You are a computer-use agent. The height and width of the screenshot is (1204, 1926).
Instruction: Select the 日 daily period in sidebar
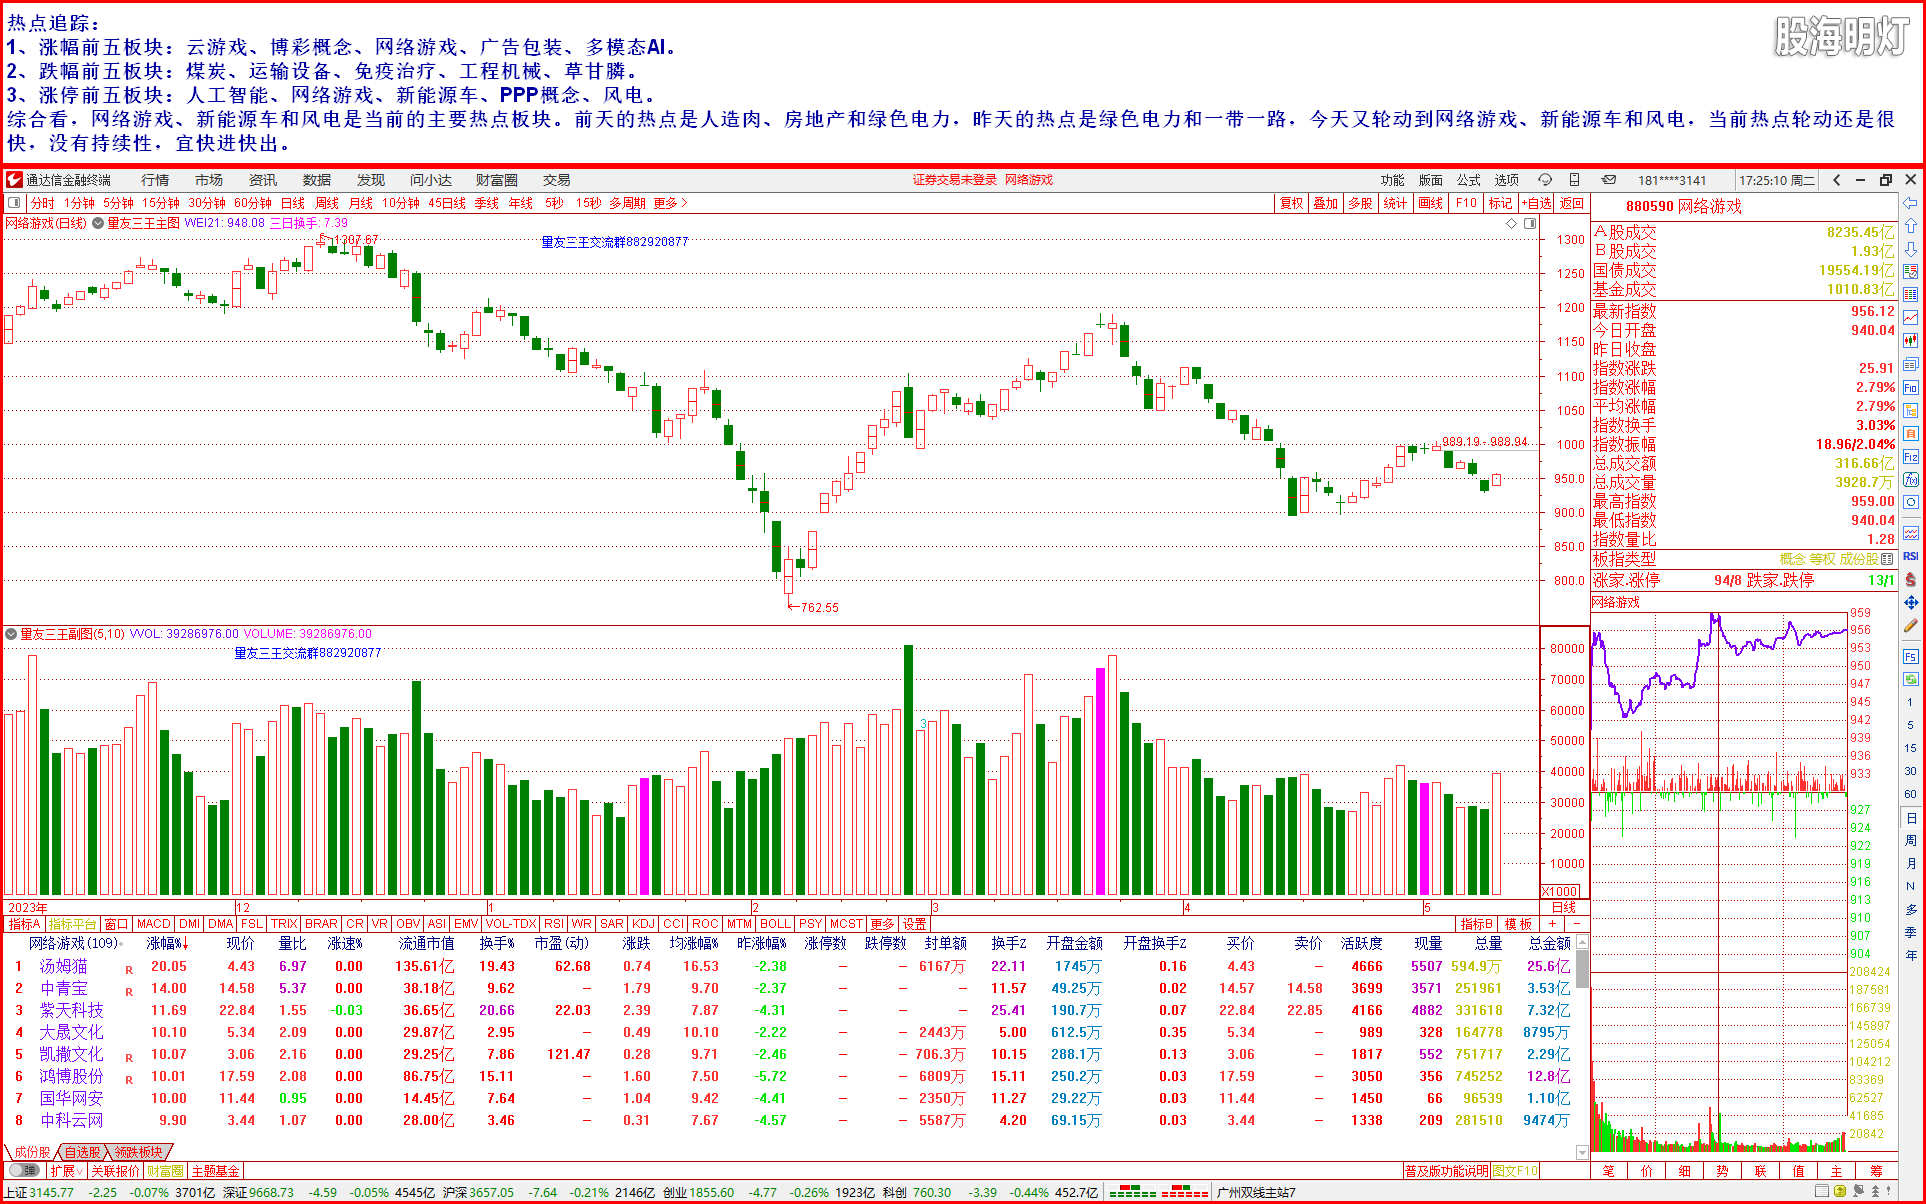(x=1910, y=818)
